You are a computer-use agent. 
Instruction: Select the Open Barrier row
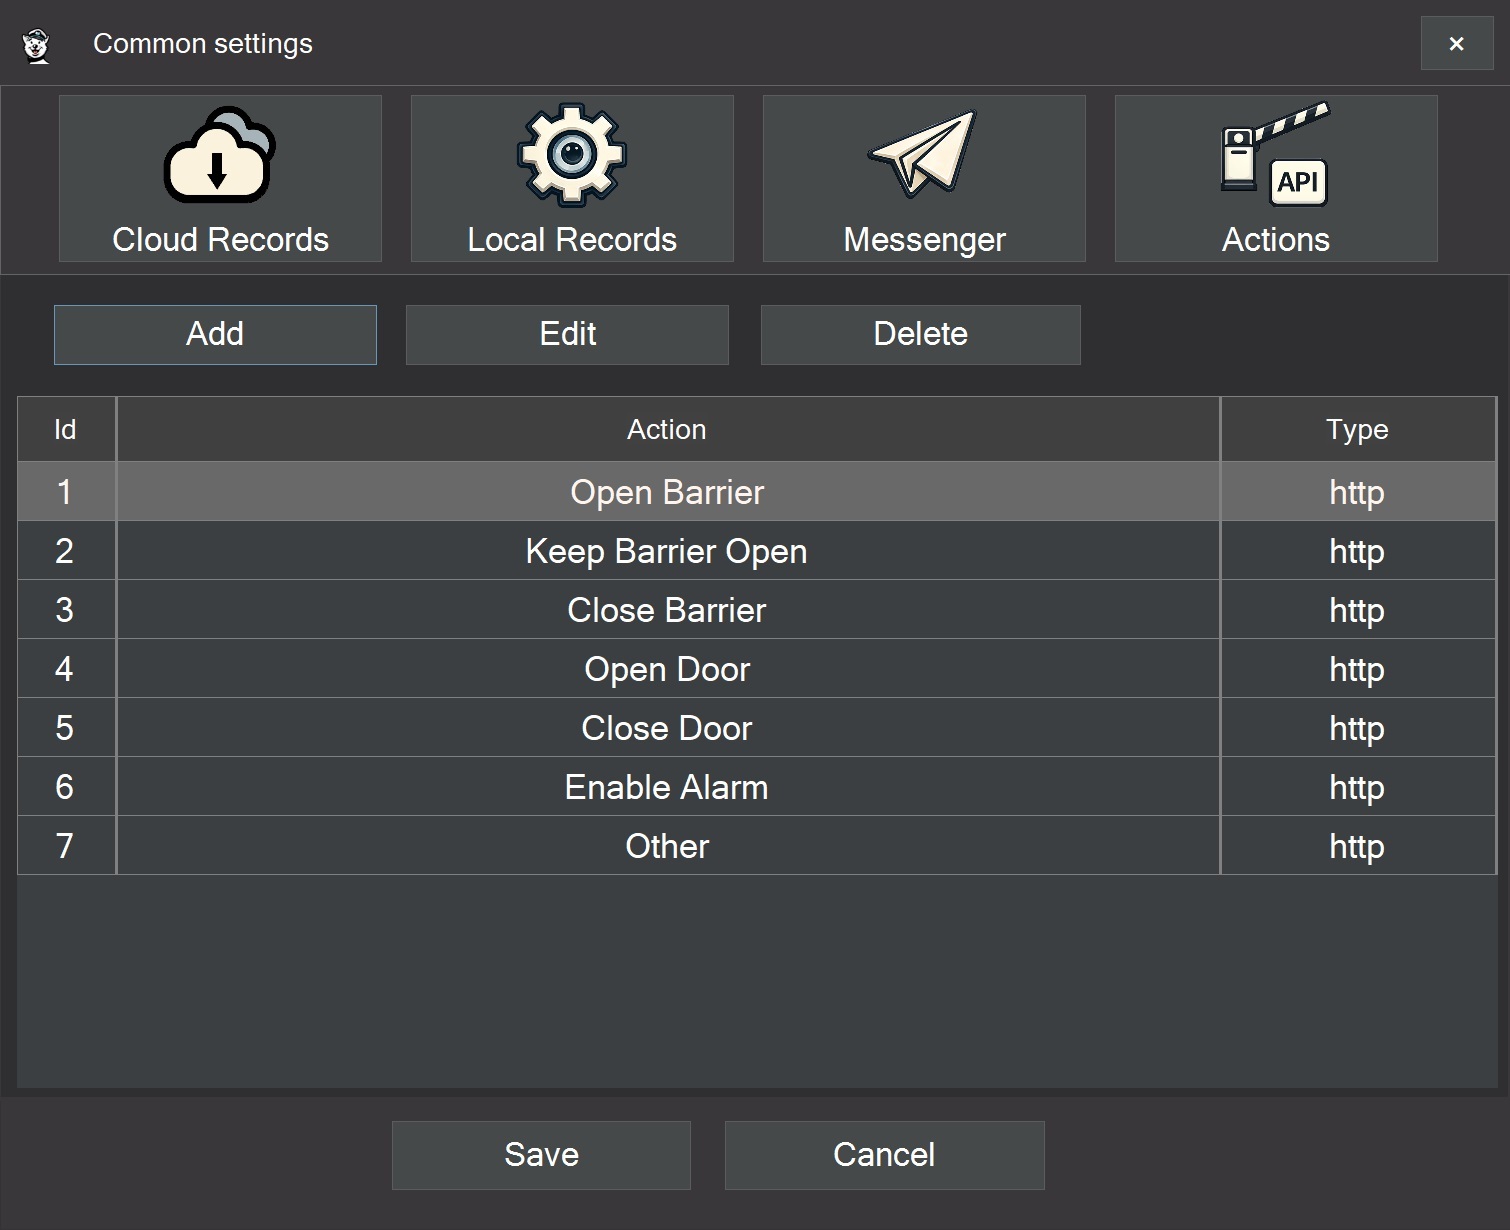pyautogui.click(x=667, y=492)
